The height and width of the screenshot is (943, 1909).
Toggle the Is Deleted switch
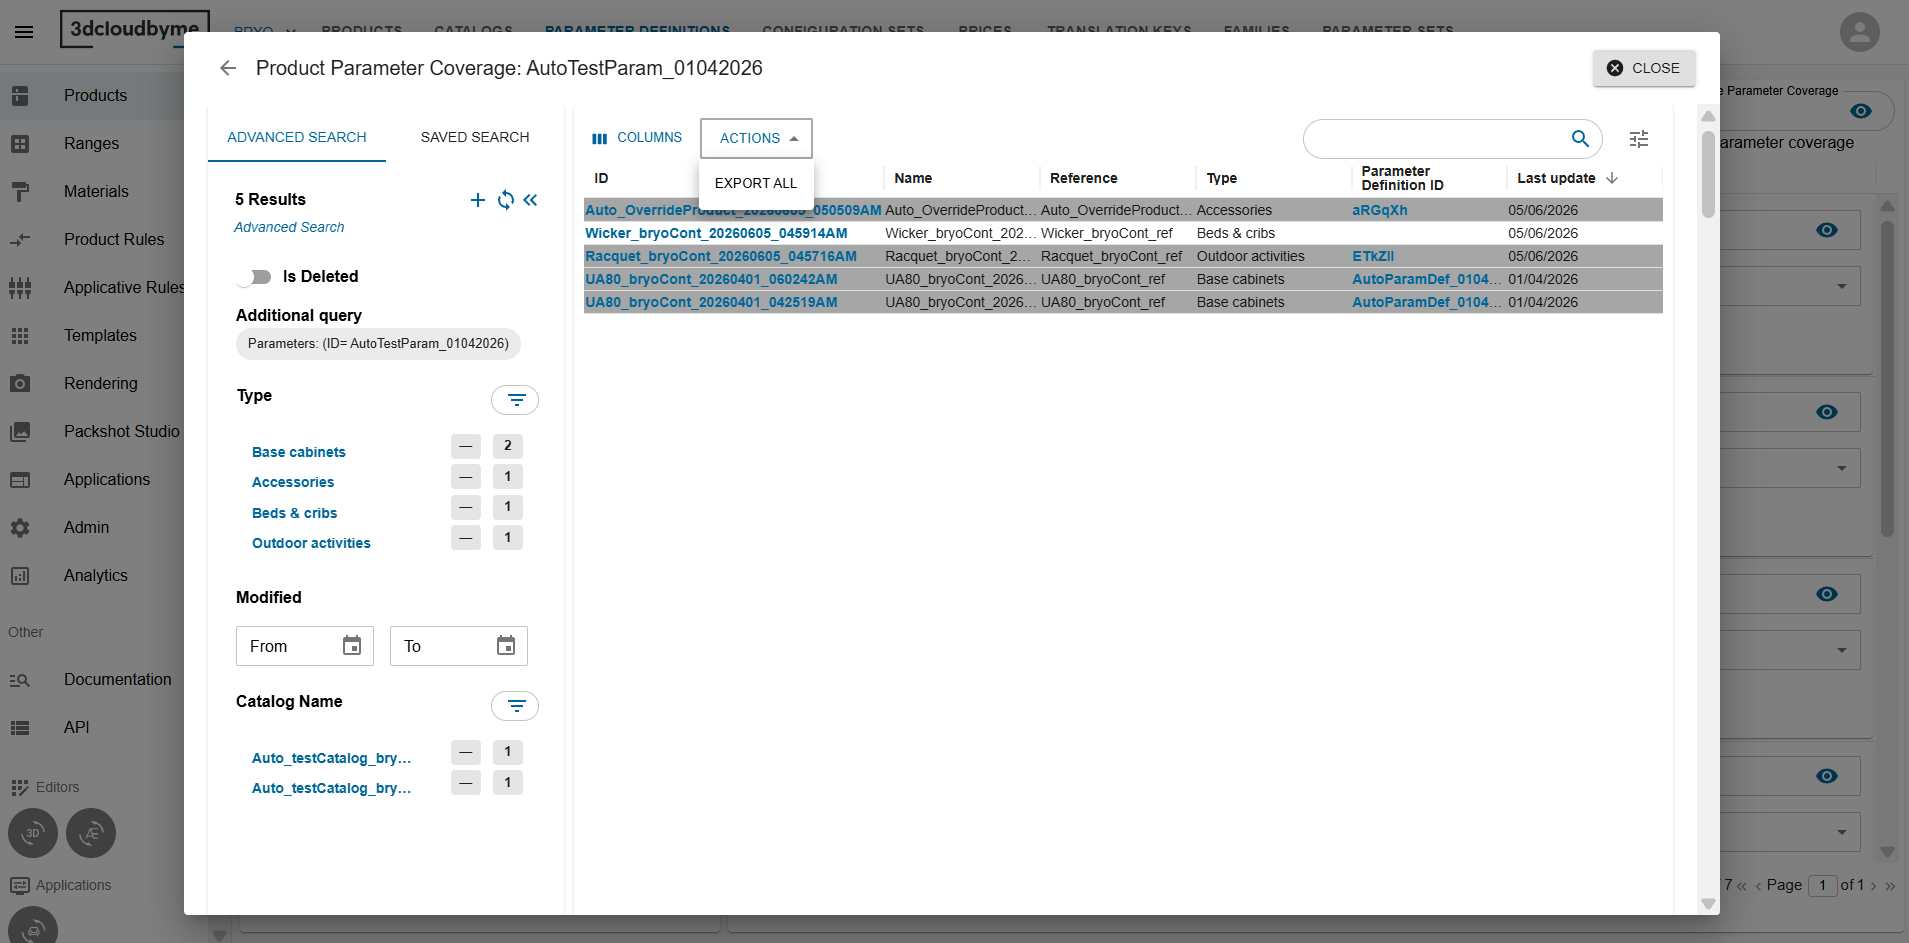pos(255,277)
